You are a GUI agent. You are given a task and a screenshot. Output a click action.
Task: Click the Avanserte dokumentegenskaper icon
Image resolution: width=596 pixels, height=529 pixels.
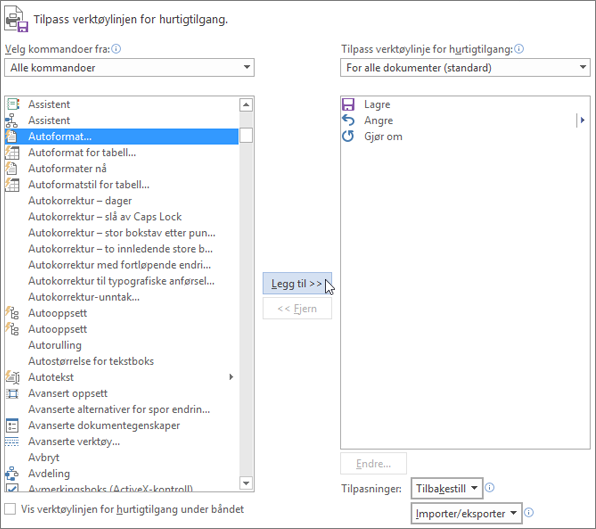pos(12,426)
